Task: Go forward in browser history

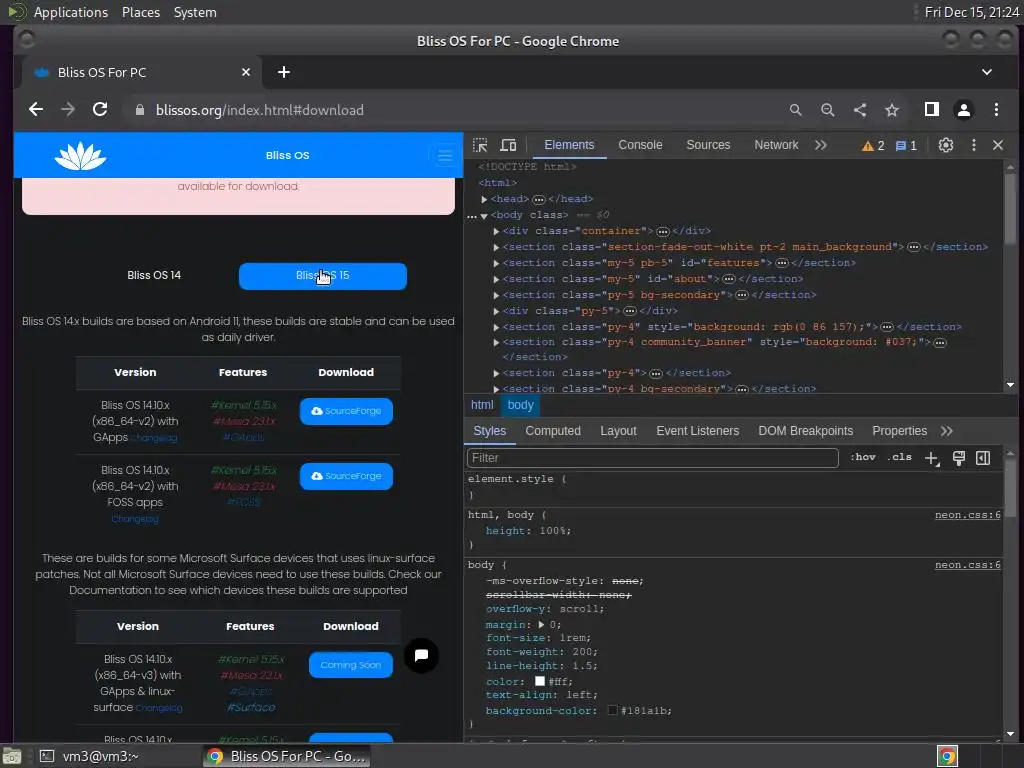Action: (68, 110)
